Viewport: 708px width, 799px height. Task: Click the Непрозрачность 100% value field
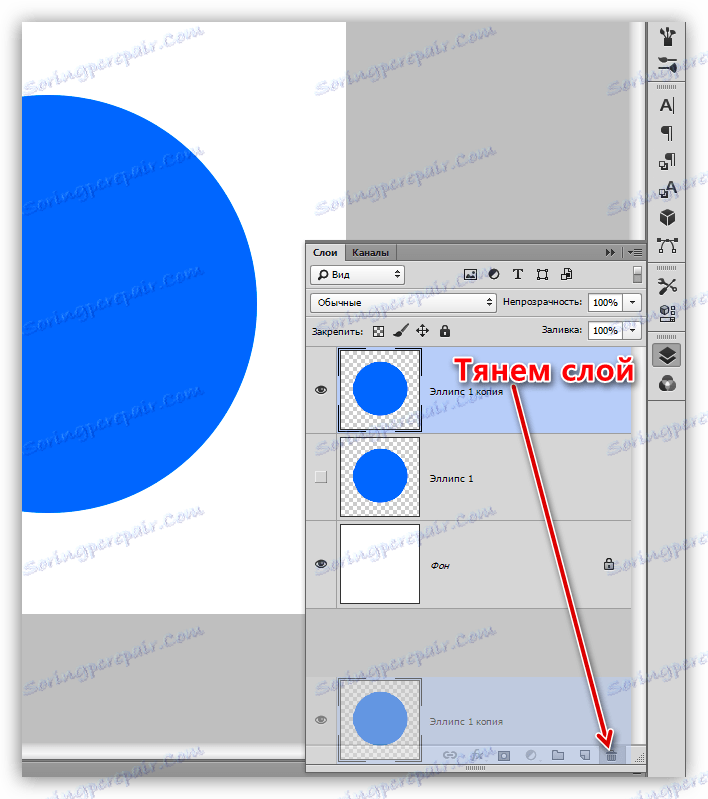click(606, 302)
